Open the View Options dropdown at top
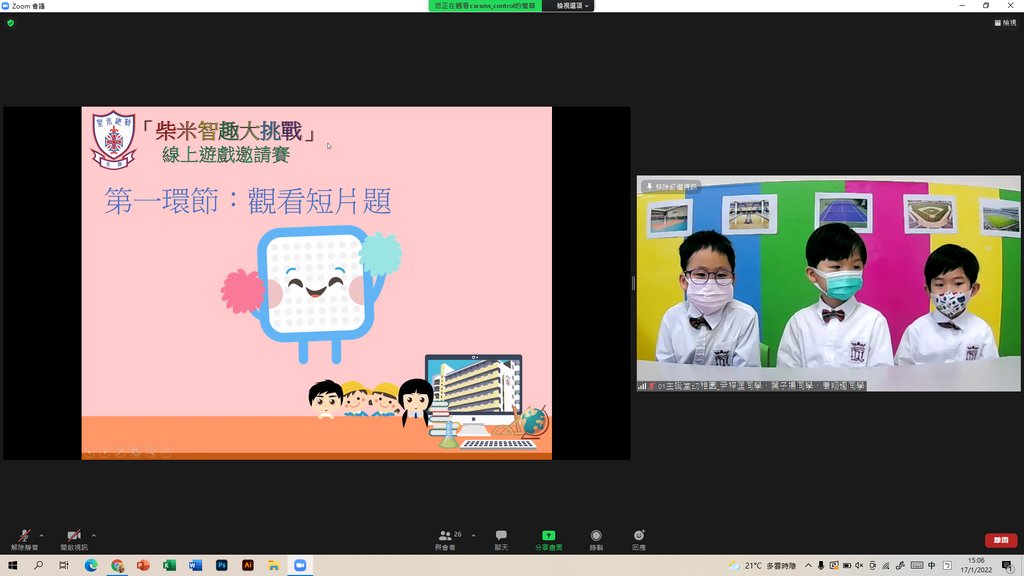1024x576 pixels. point(573,6)
